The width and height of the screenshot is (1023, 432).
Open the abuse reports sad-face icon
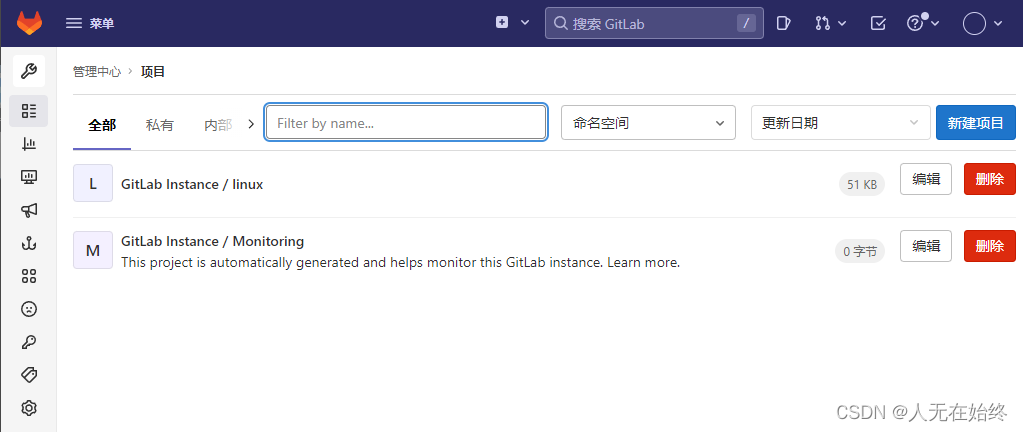29,309
